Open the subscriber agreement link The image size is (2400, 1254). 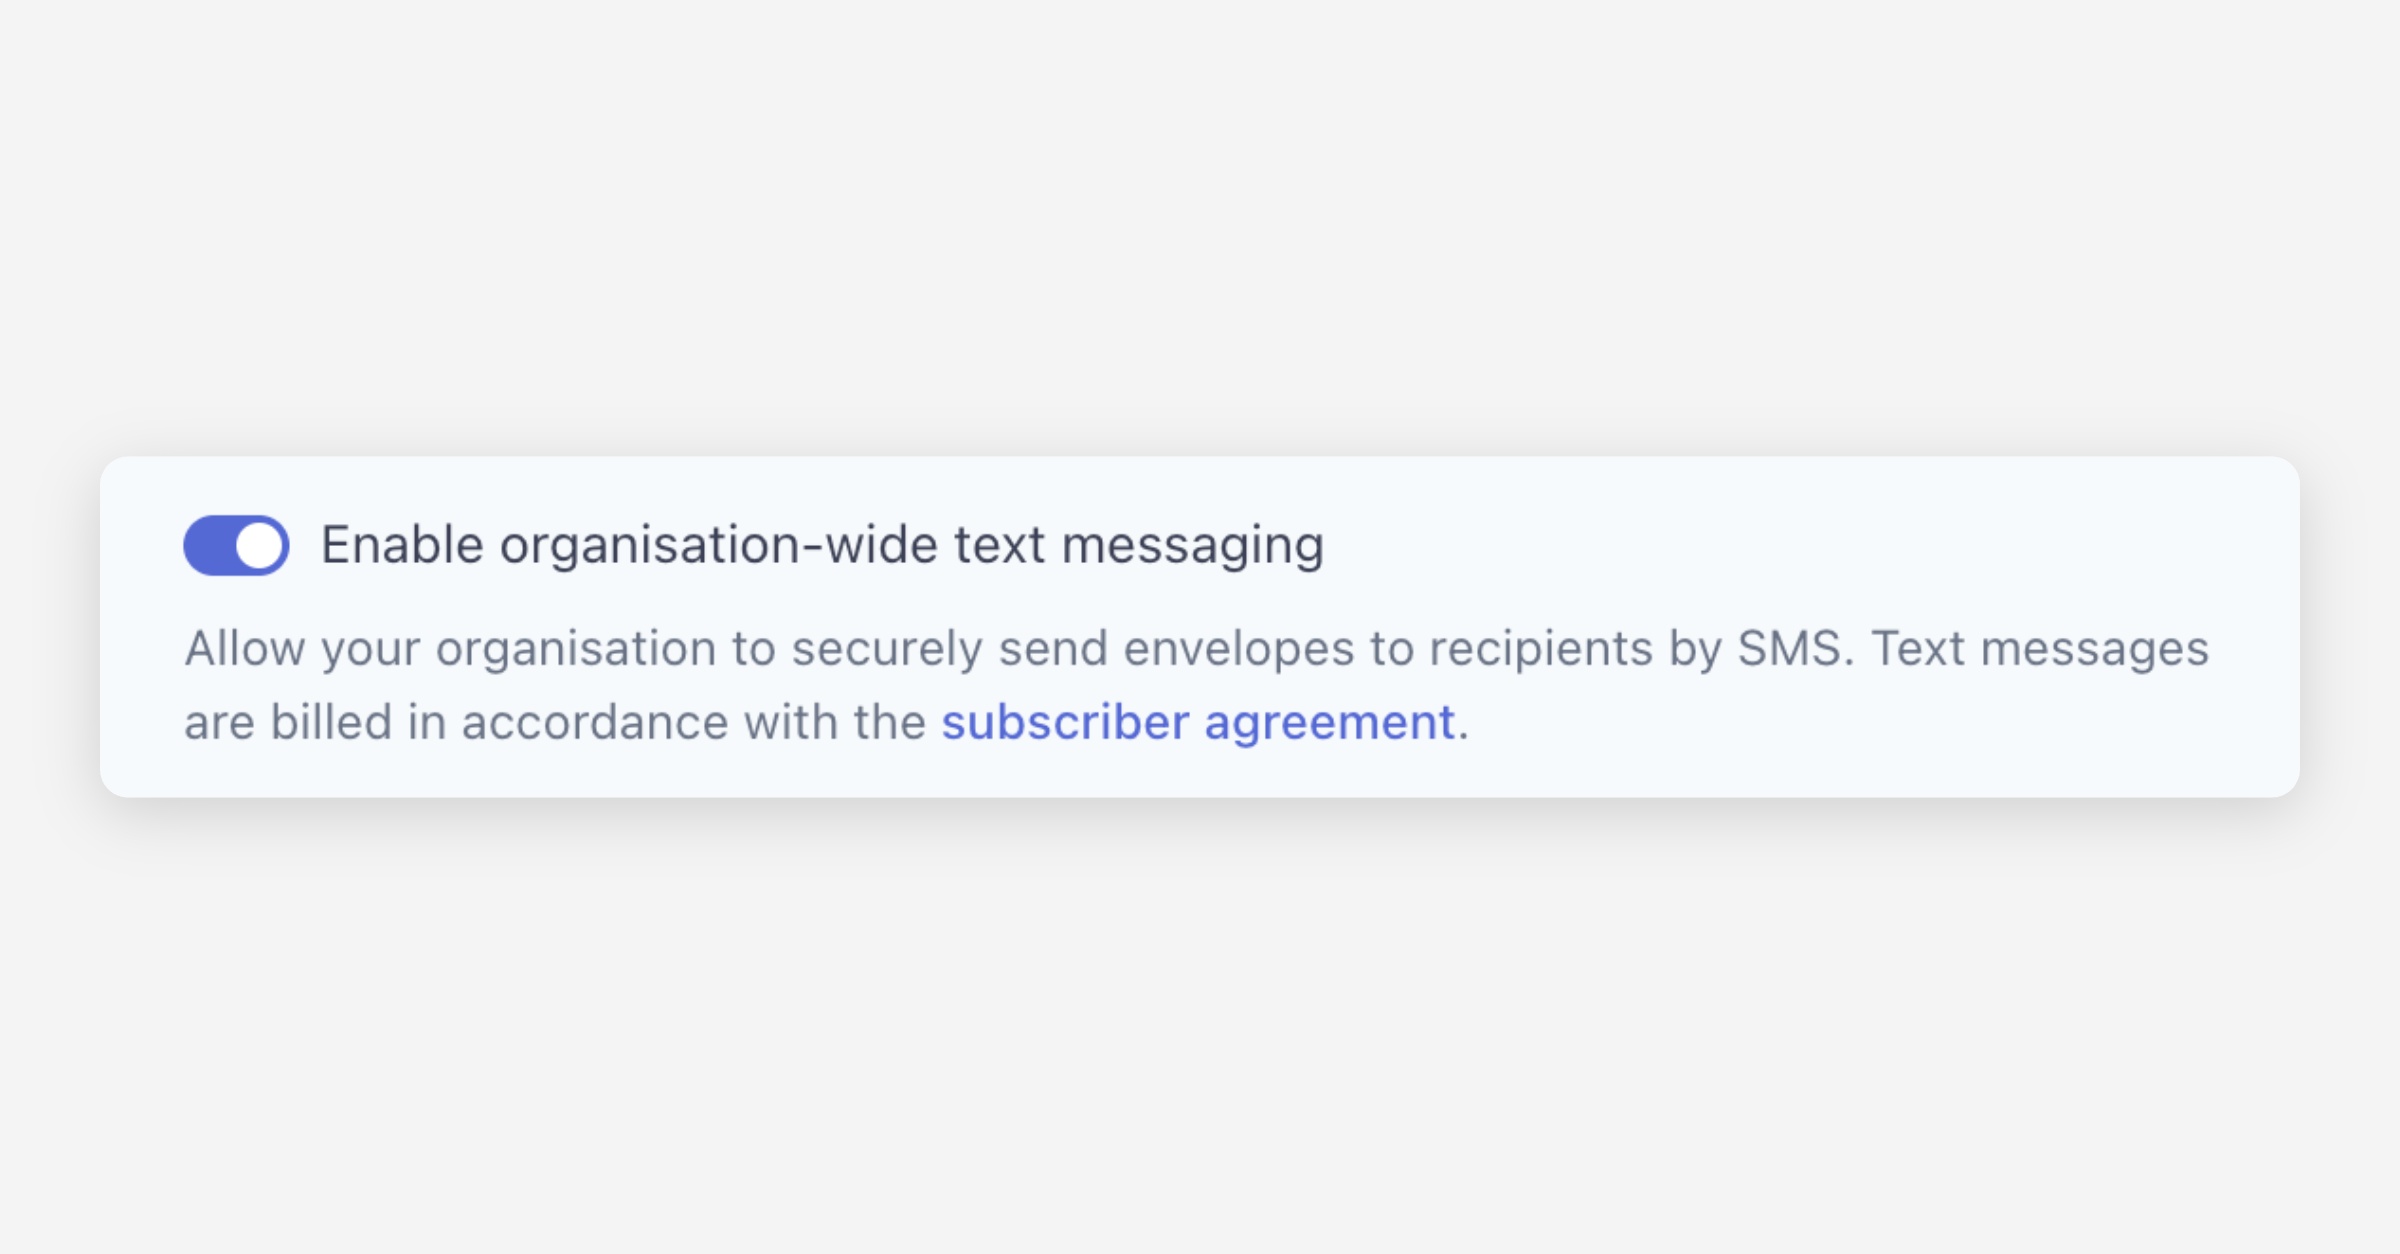coord(1197,722)
